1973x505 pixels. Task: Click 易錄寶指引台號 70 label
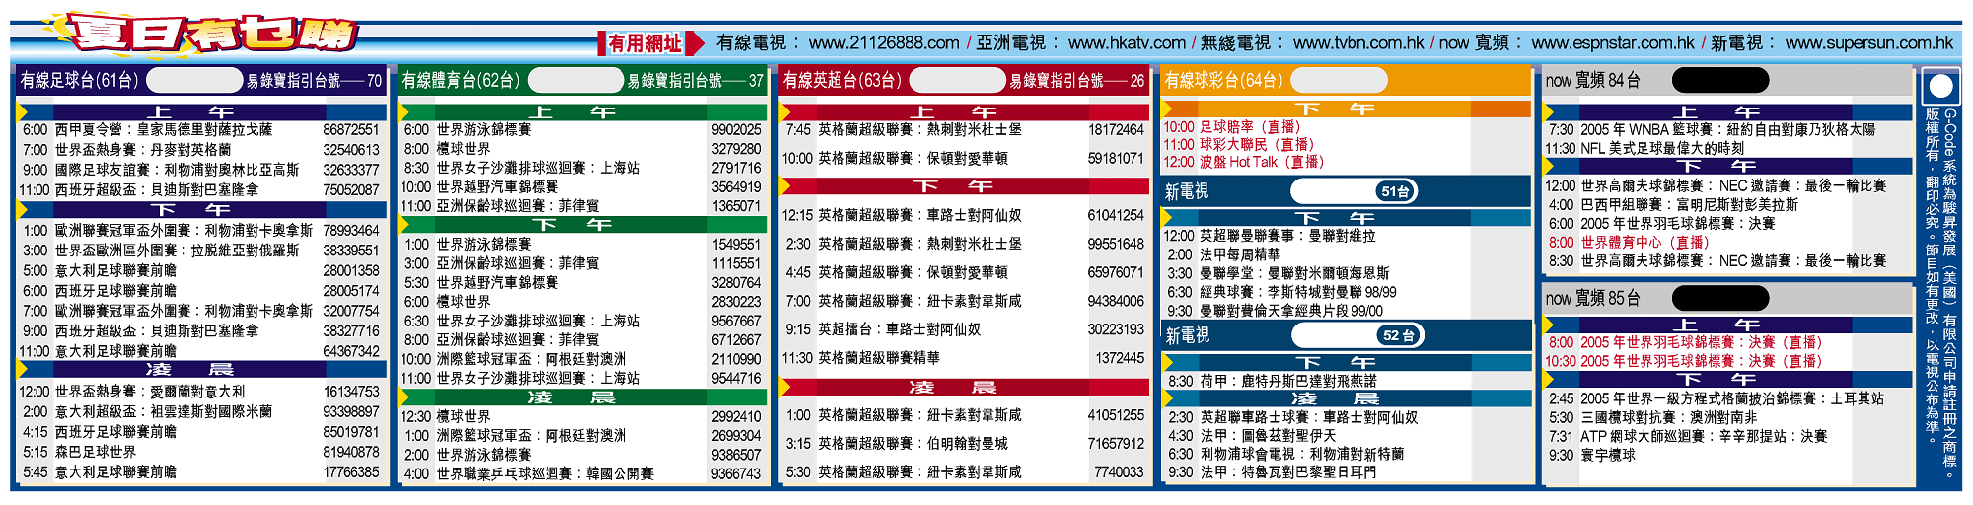pyautogui.click(x=314, y=81)
